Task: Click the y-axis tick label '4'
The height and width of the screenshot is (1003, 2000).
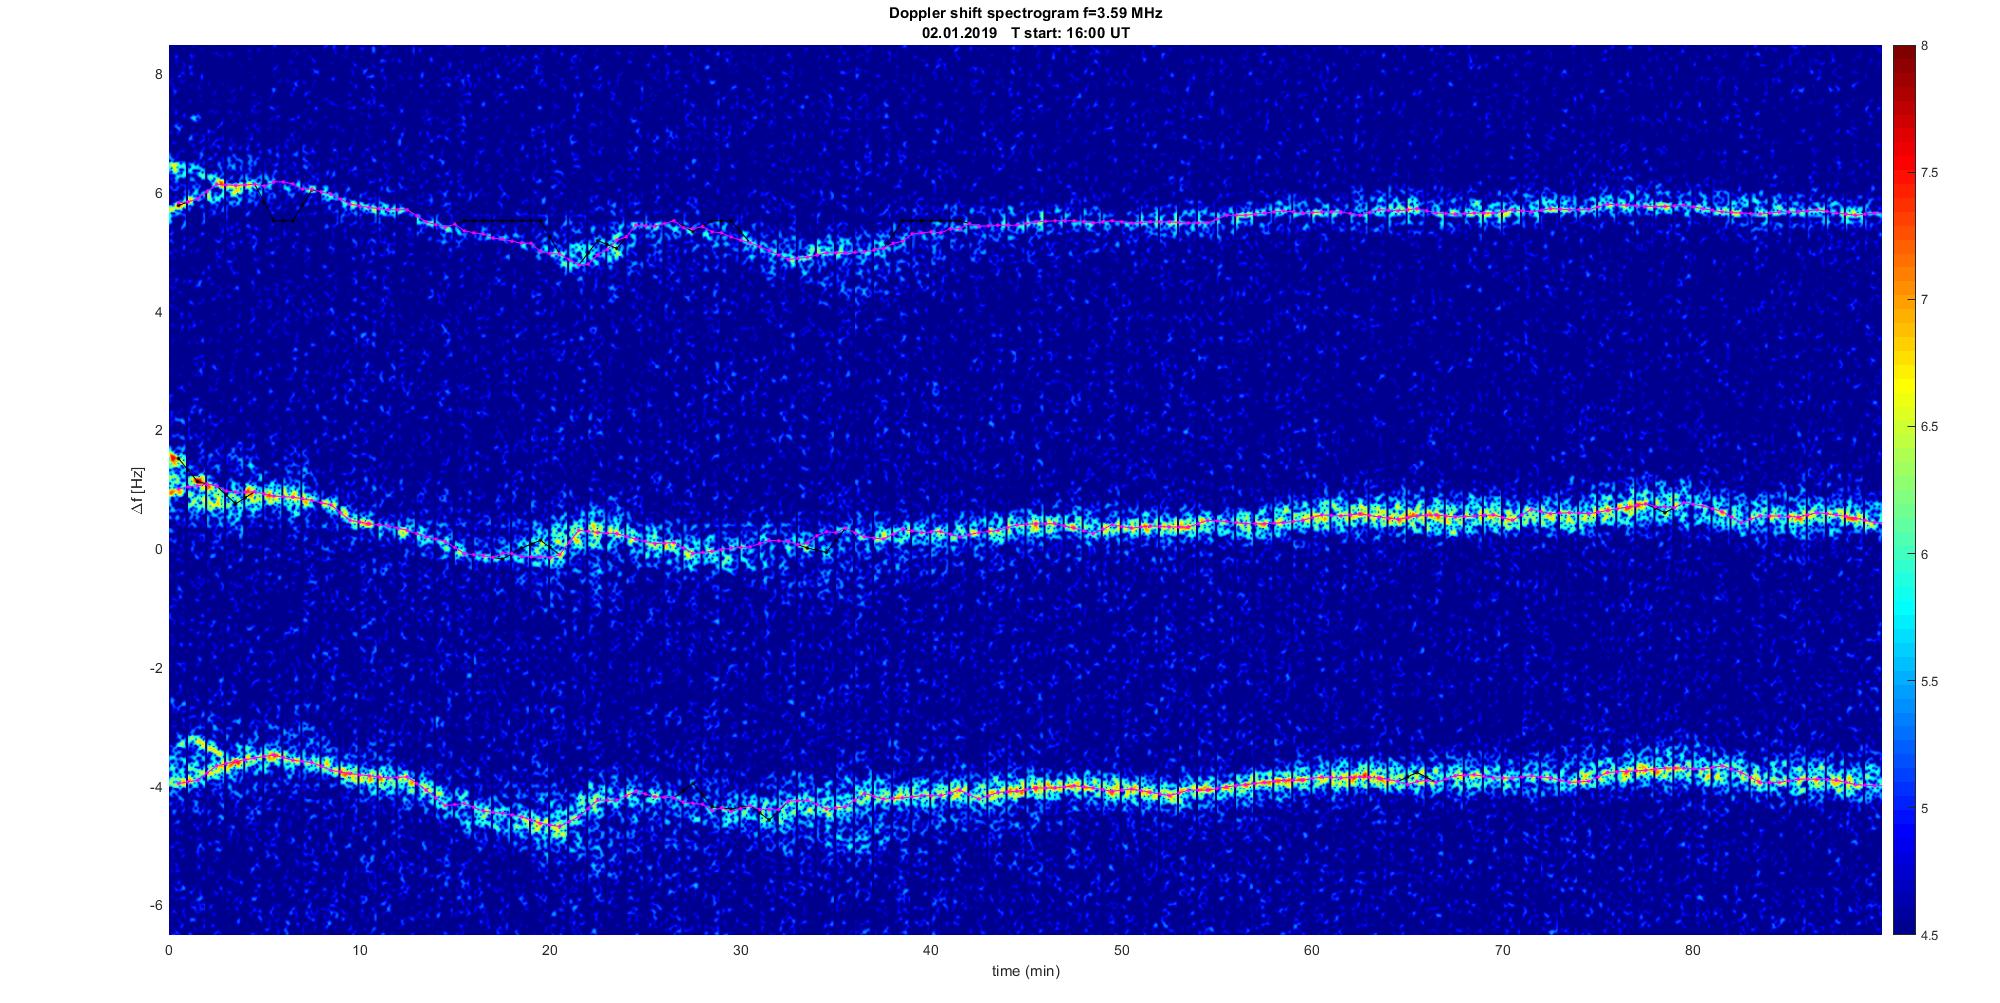Action: coord(157,312)
